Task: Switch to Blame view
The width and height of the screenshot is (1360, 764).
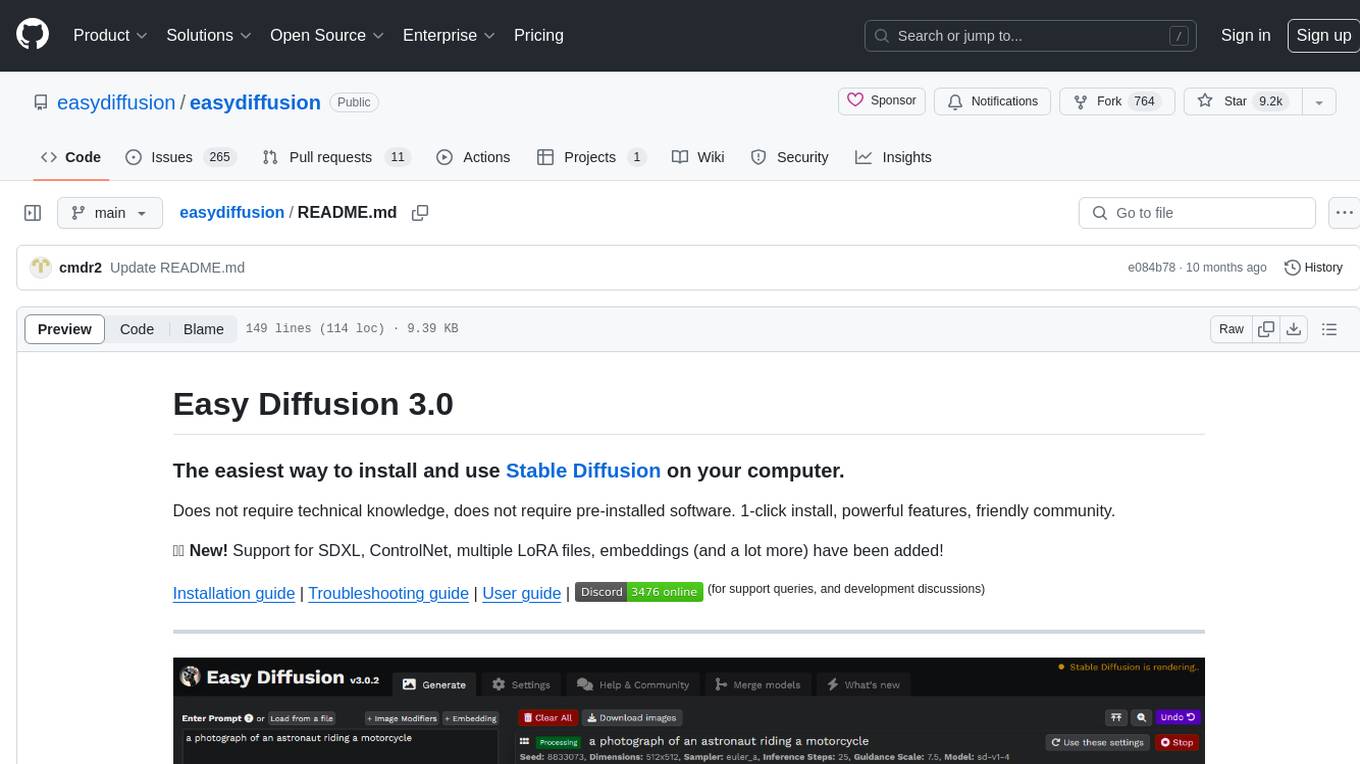Action: 203,329
